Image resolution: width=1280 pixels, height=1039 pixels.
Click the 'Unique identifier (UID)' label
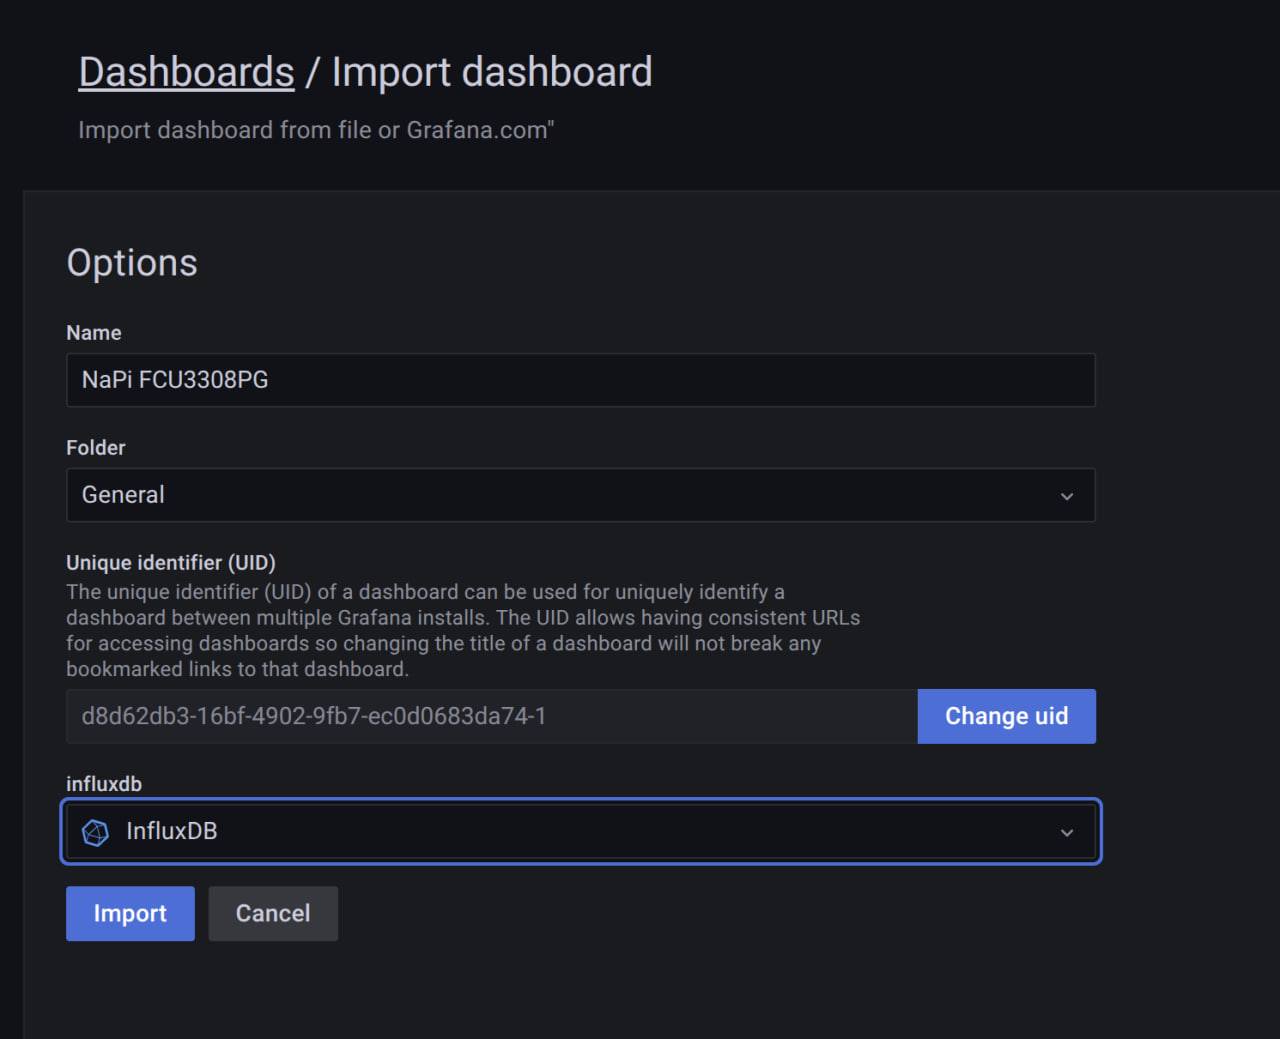[171, 563]
